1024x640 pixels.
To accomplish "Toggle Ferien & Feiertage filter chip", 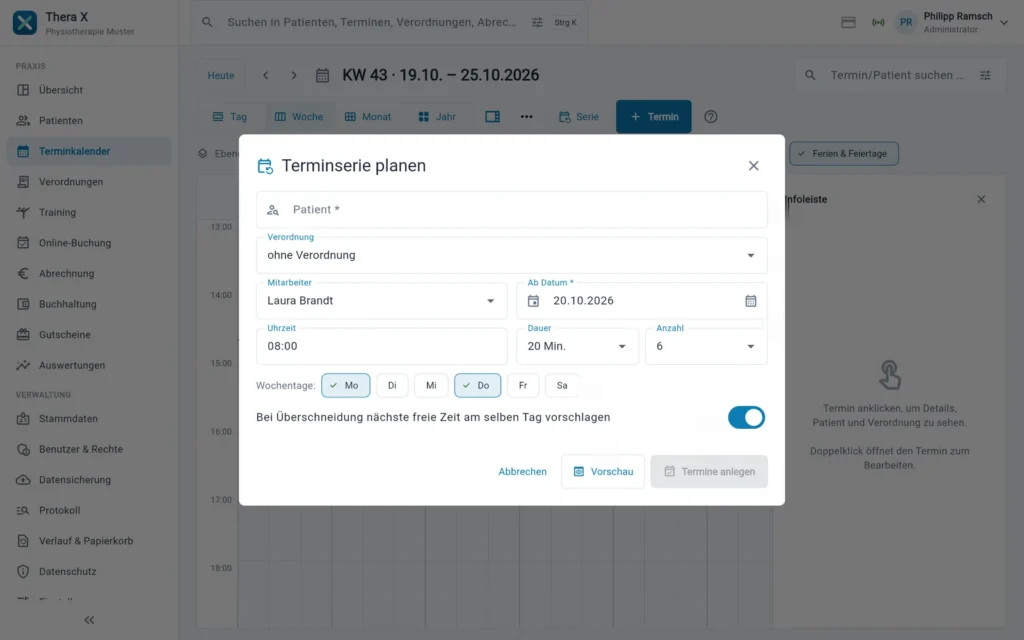I will (844, 153).
